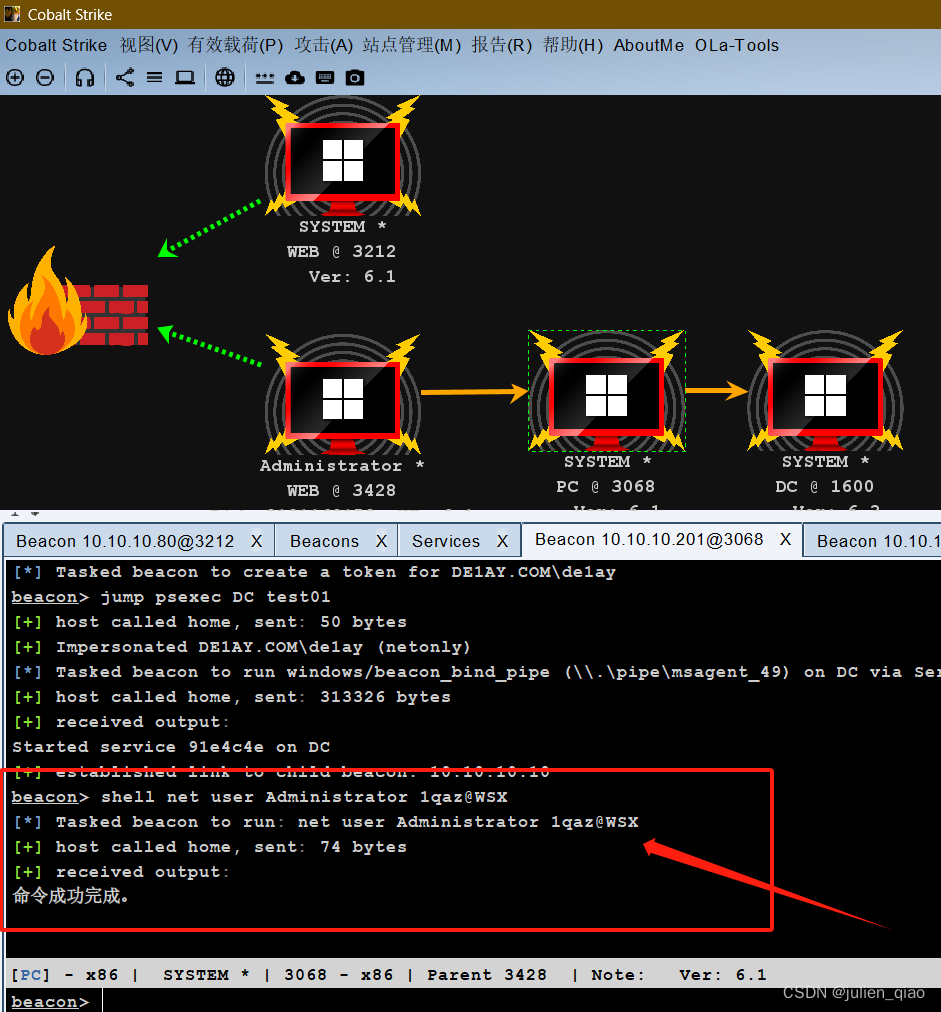Click the beacon command input field
Image resolution: width=941 pixels, height=1012 pixels.
pyautogui.click(x=516, y=1001)
